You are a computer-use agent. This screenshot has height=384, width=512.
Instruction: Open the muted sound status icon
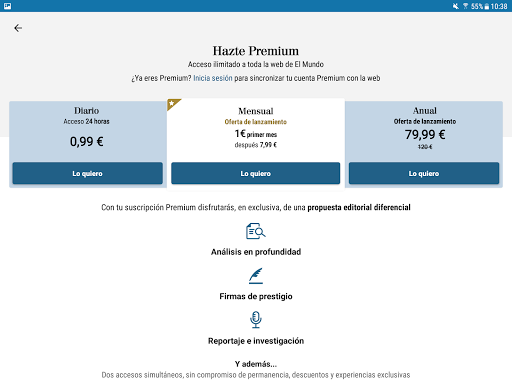pos(456,6)
